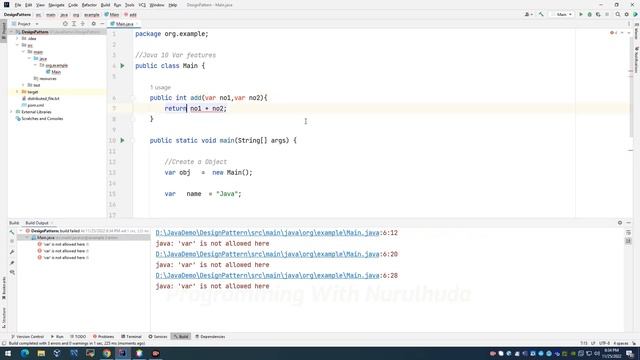Start debugging with the bug icon

[x=589, y=14]
